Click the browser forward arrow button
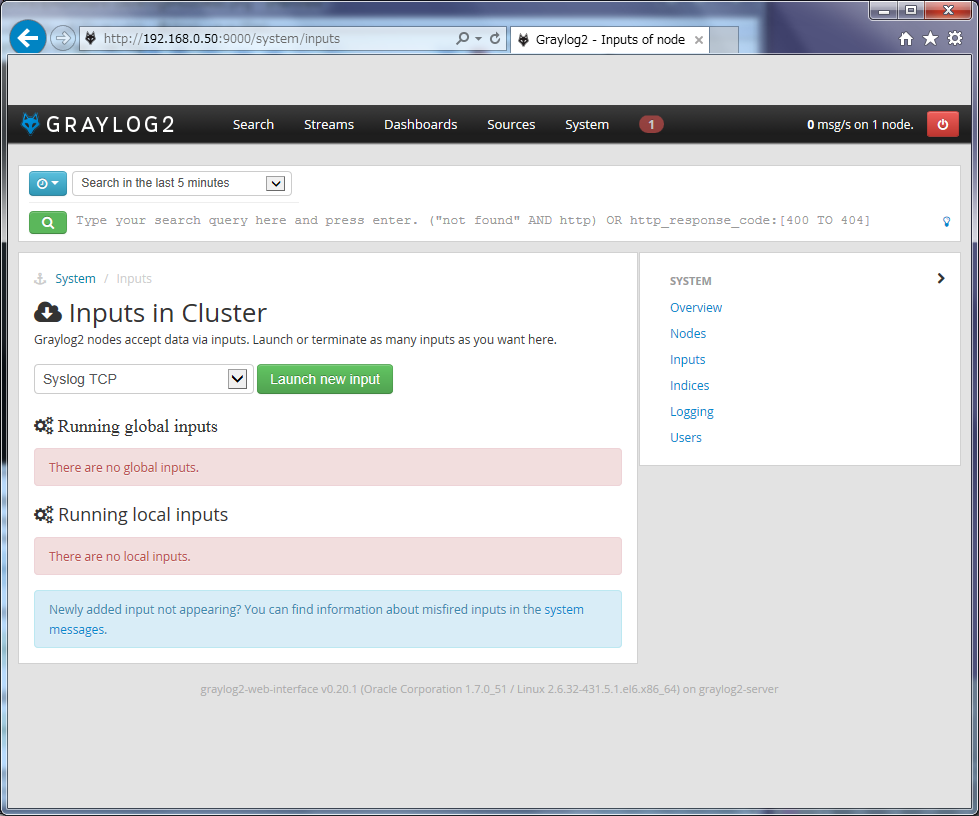This screenshot has width=979, height=816. [62, 38]
